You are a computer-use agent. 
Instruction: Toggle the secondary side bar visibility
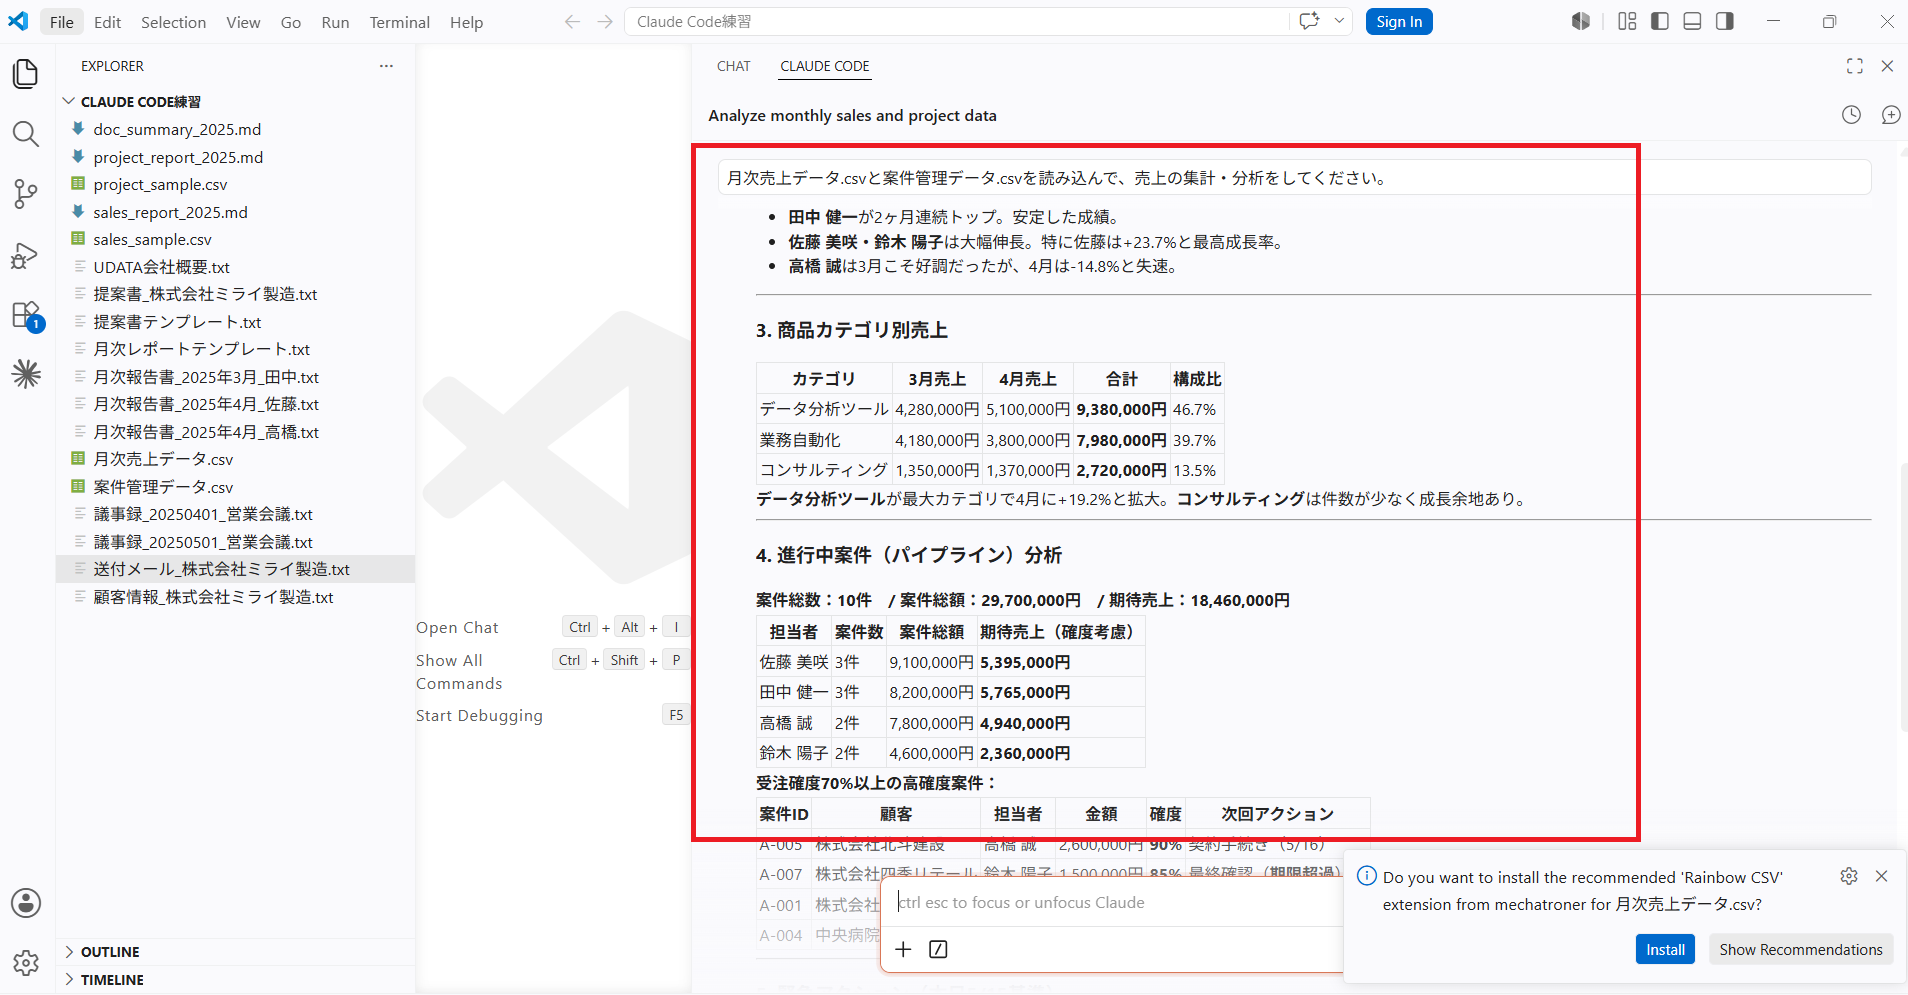(x=1725, y=21)
